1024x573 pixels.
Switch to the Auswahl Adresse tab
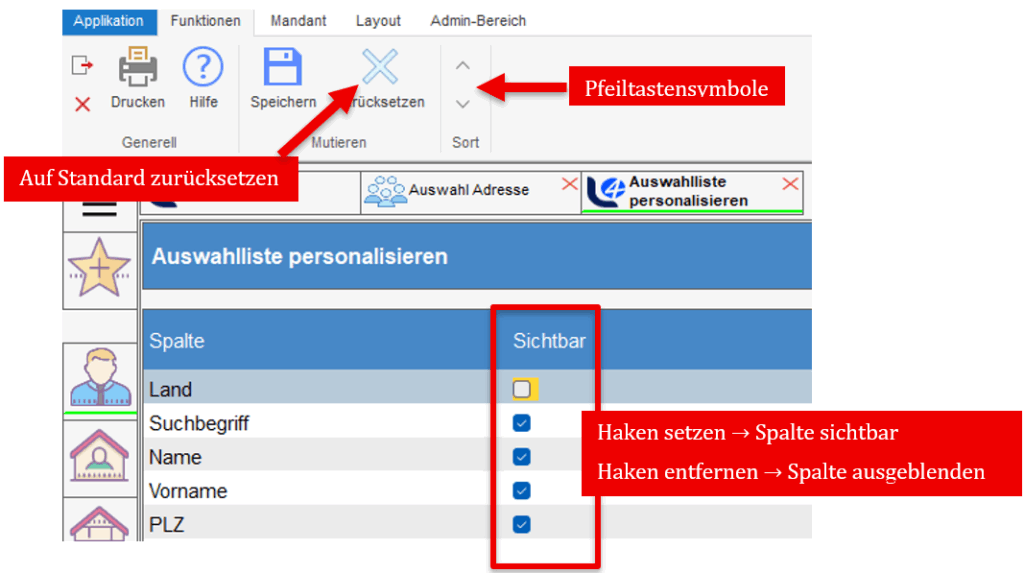coord(460,191)
